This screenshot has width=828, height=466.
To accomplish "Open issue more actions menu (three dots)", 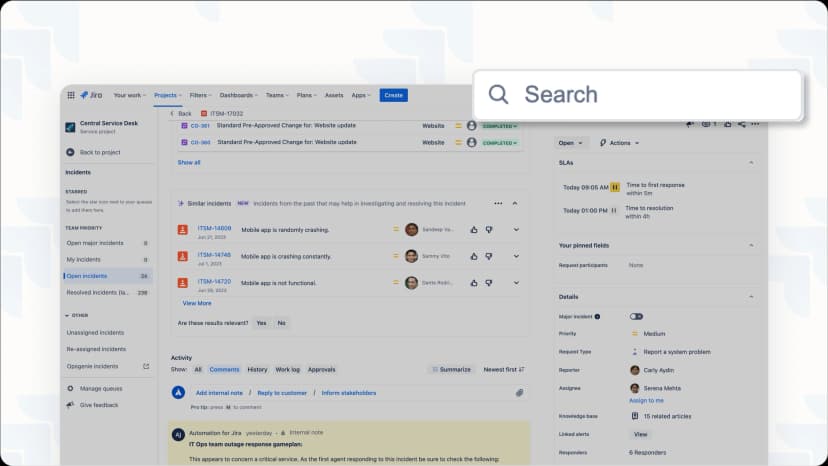I will [755, 124].
